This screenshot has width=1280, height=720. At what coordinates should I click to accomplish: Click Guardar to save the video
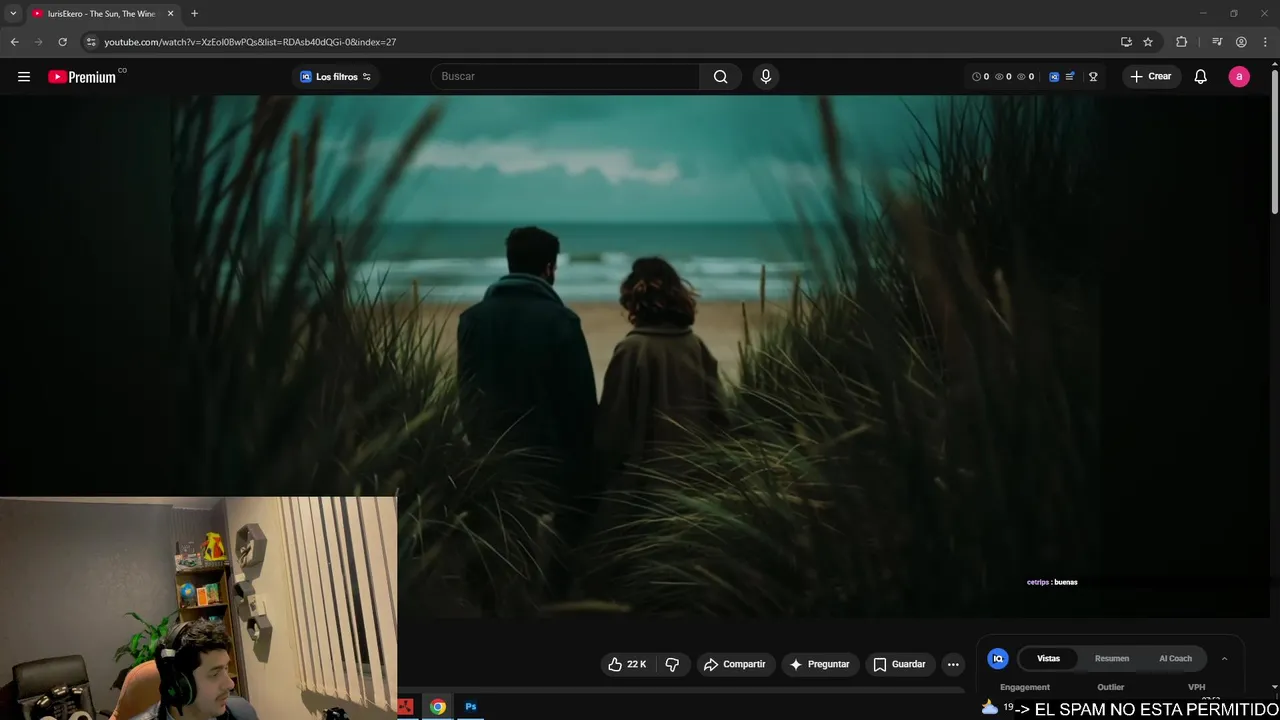(x=900, y=664)
